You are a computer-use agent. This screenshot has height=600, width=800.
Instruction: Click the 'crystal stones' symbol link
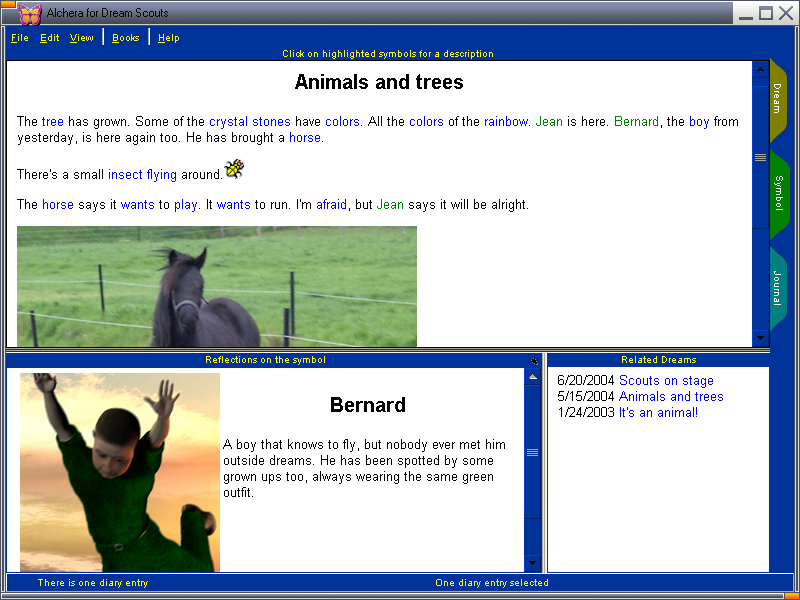tap(249, 121)
